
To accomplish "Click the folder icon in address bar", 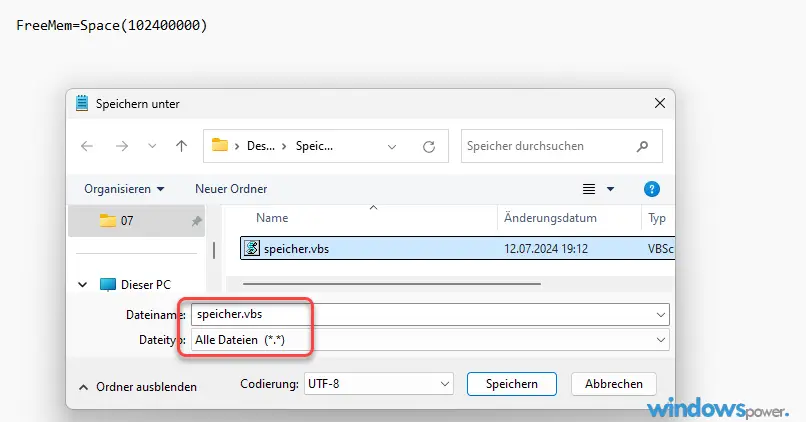I will point(219,145).
